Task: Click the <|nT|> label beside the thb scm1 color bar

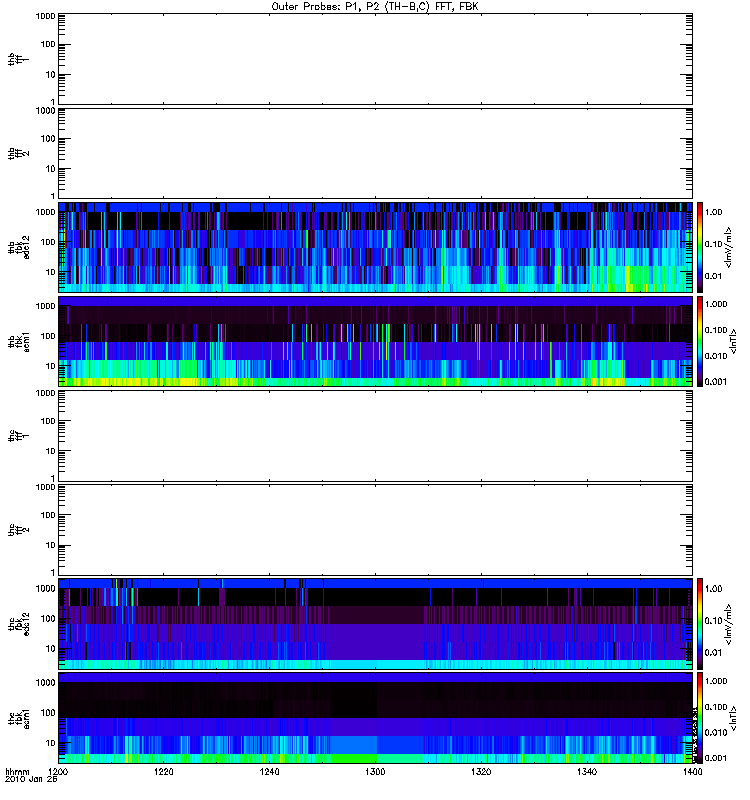Action: point(734,341)
